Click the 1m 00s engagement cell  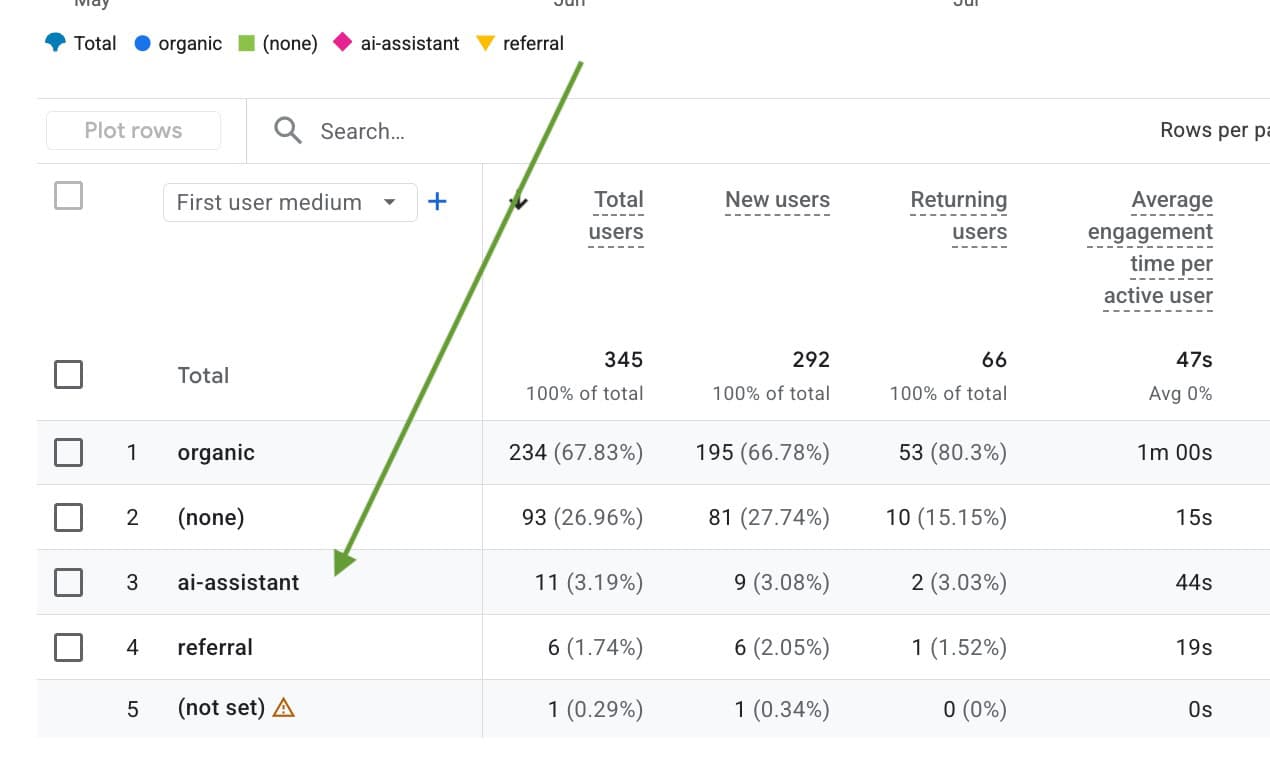point(1175,453)
